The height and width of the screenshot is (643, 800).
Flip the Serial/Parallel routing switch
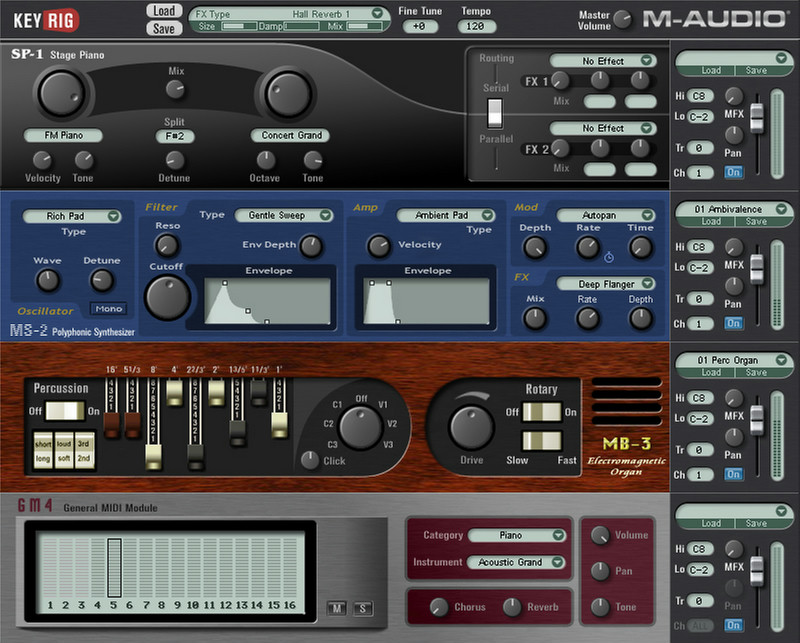click(494, 113)
